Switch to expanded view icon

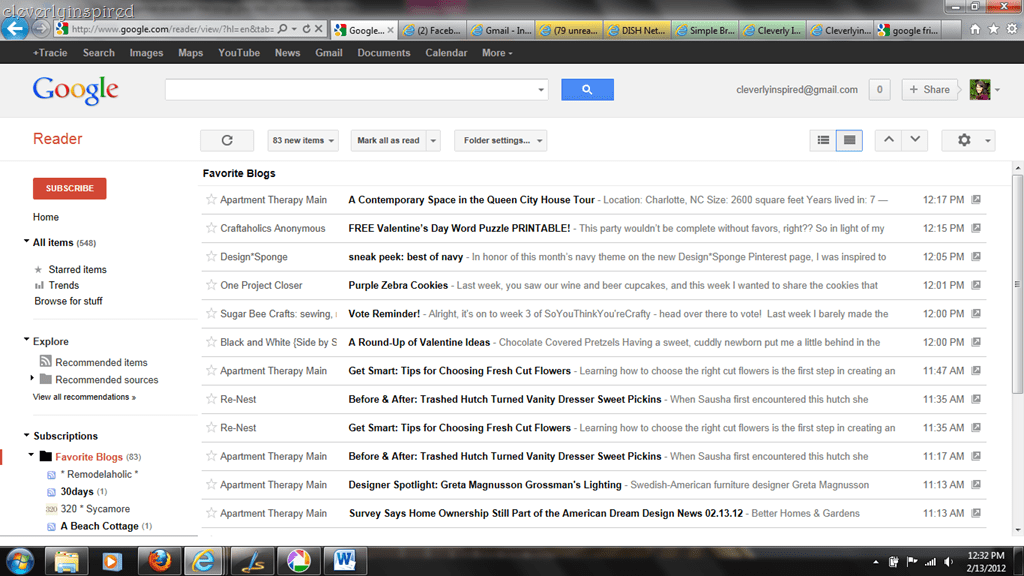(x=849, y=140)
